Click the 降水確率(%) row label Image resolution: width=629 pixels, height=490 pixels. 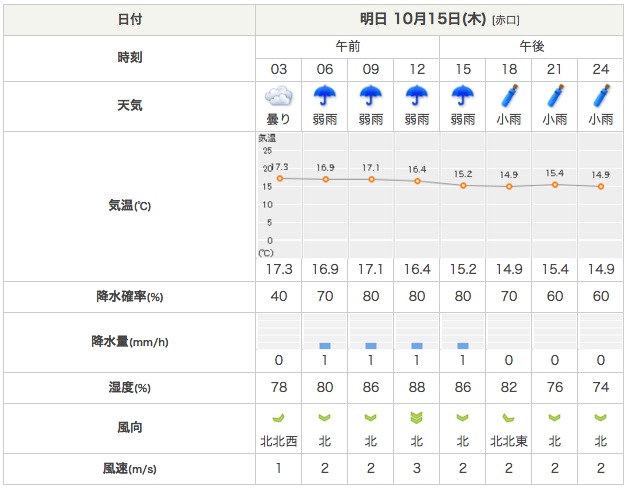click(x=129, y=297)
